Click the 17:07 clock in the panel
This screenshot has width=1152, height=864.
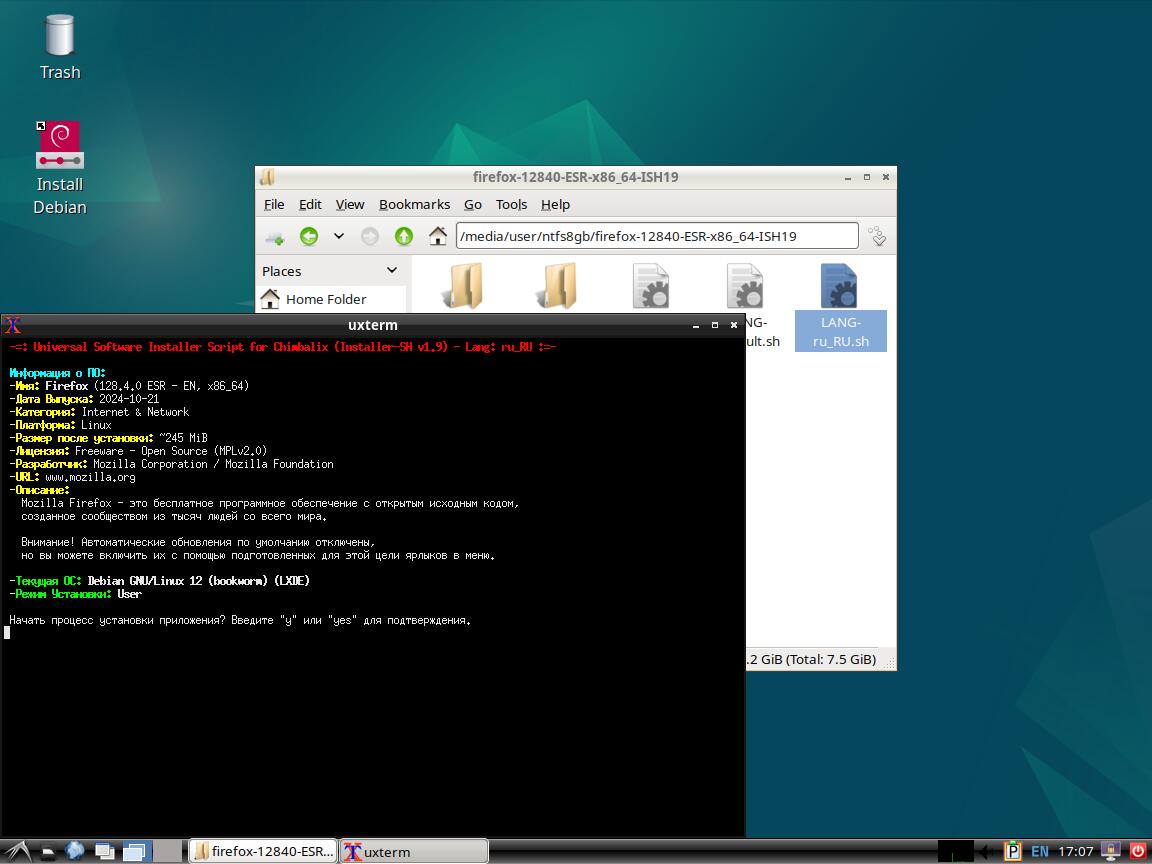(x=1076, y=852)
